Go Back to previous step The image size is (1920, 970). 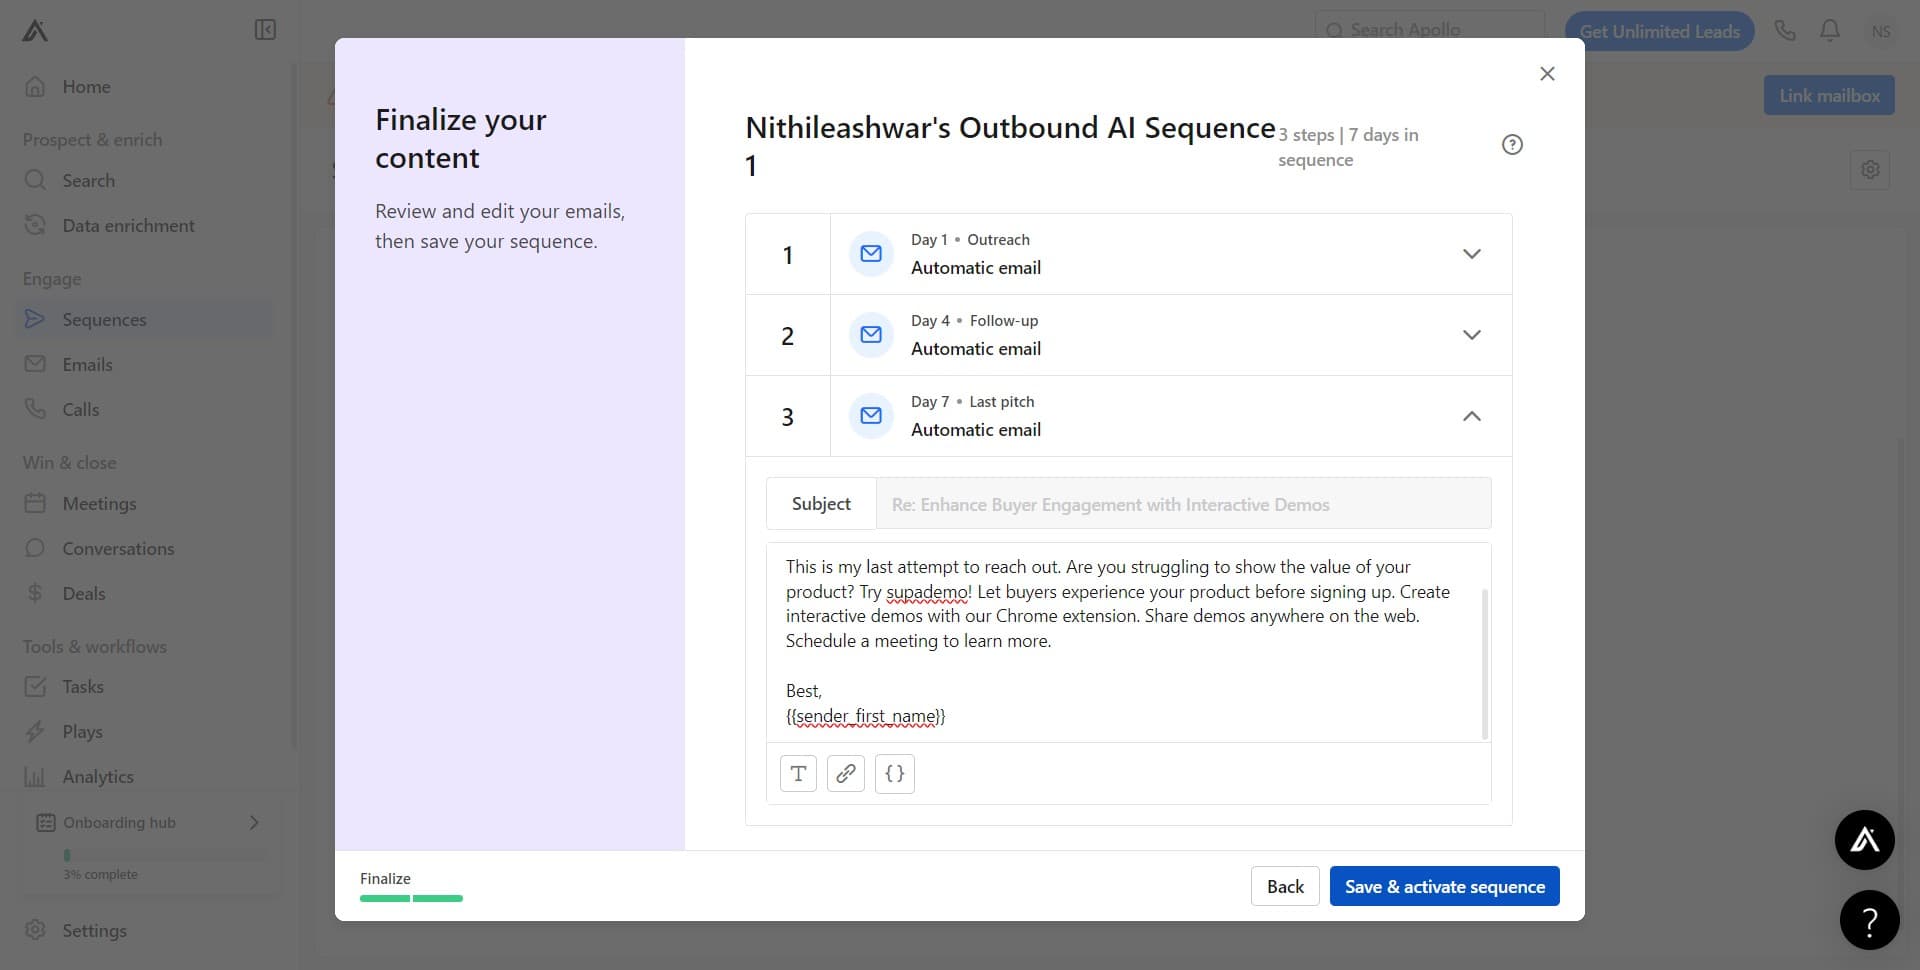[x=1285, y=886]
